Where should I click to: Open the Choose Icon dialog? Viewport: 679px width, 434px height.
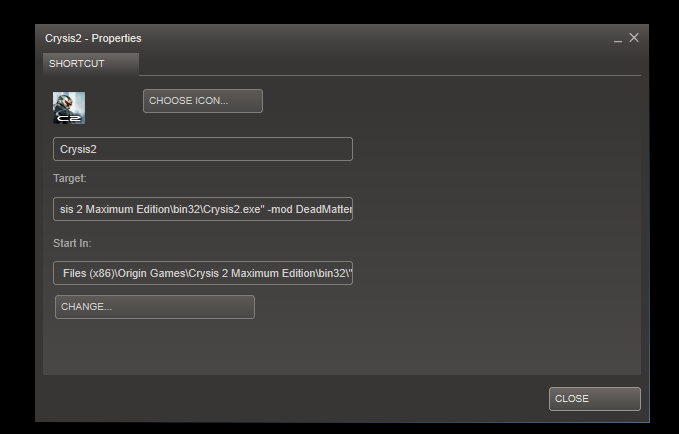point(203,101)
